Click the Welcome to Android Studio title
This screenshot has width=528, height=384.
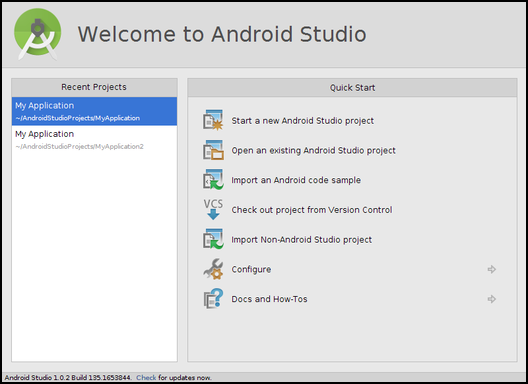222,34
